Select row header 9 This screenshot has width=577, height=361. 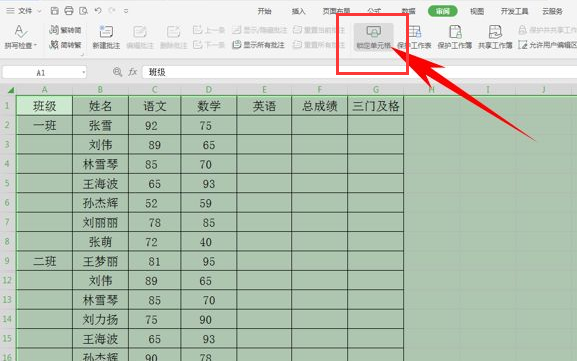pos(7,261)
